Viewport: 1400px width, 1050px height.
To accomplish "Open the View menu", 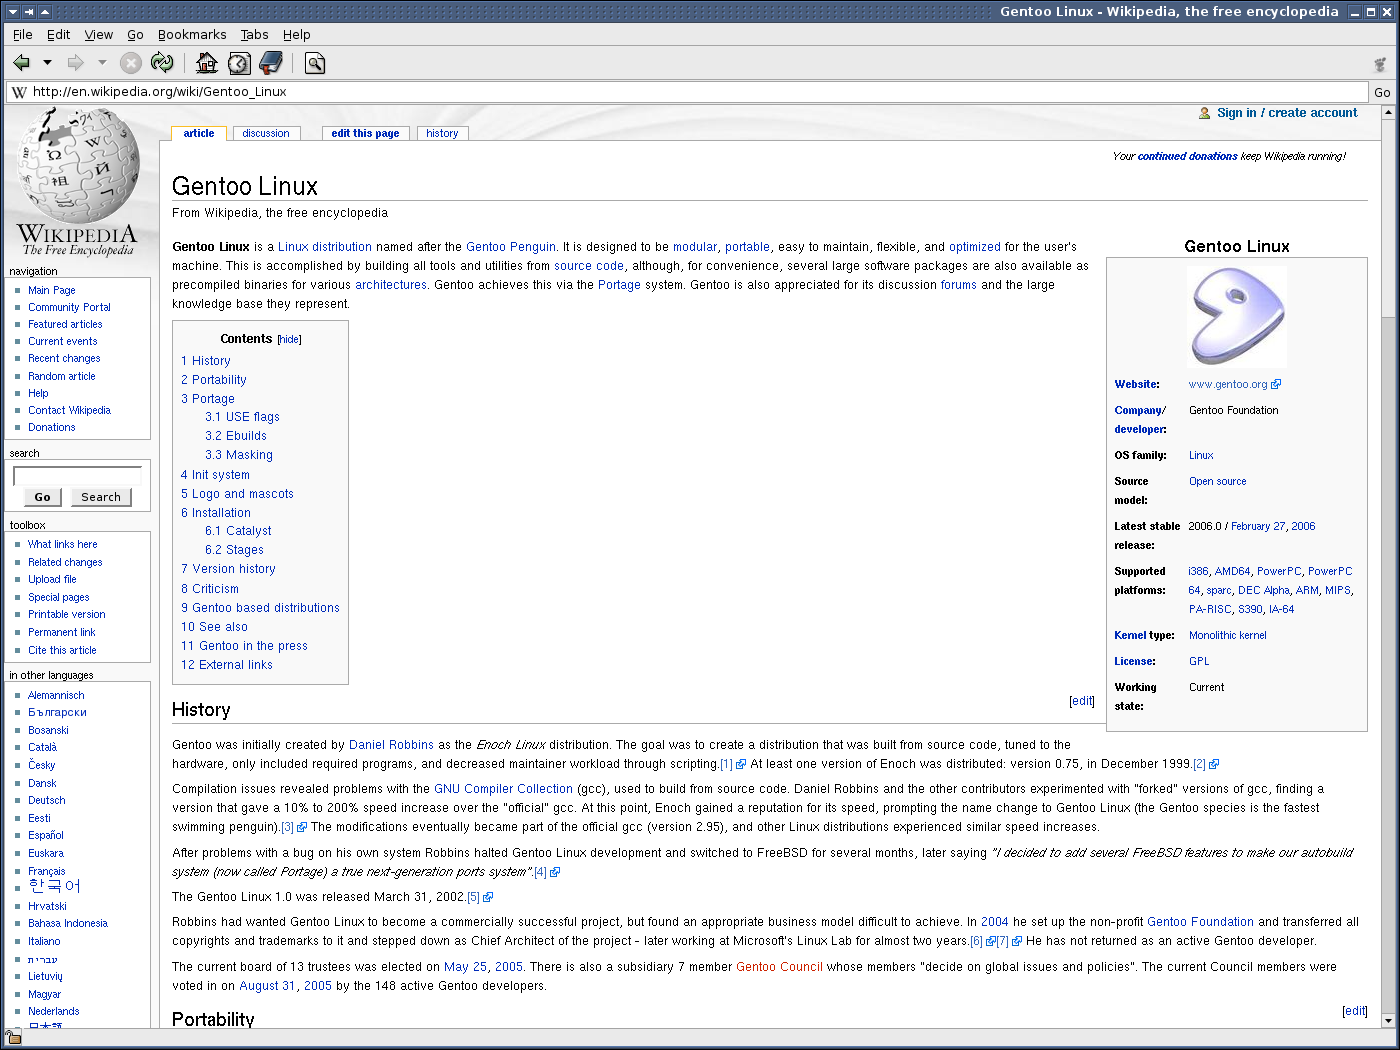I will click(98, 34).
